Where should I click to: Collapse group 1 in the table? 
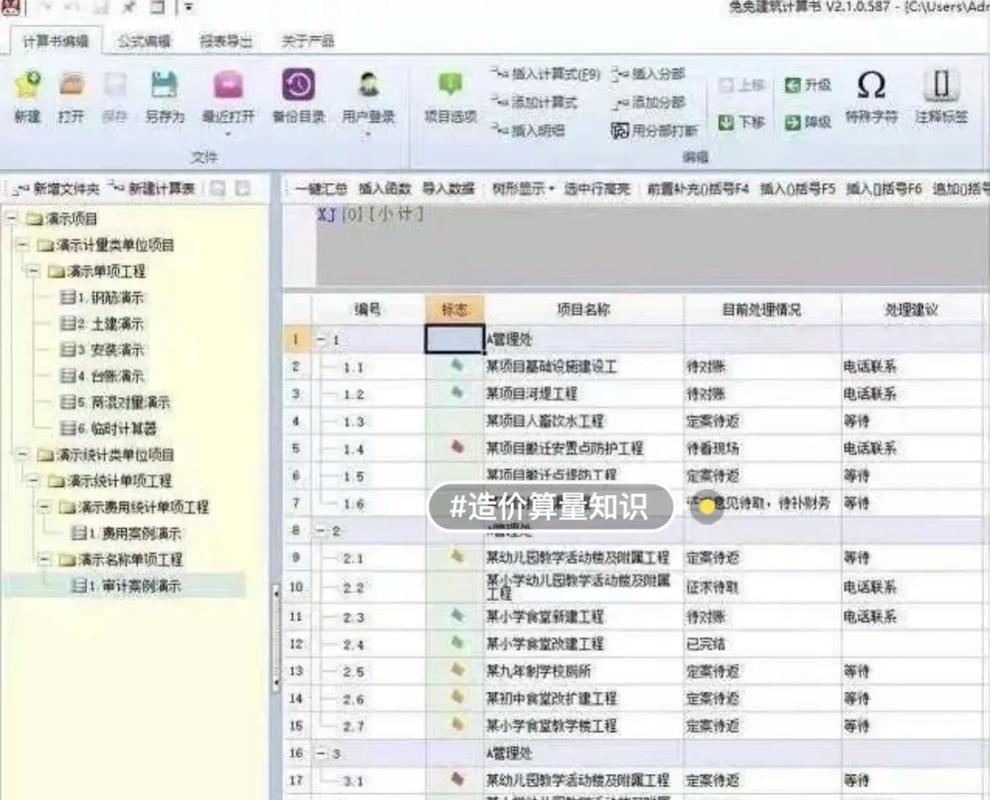[x=321, y=340]
